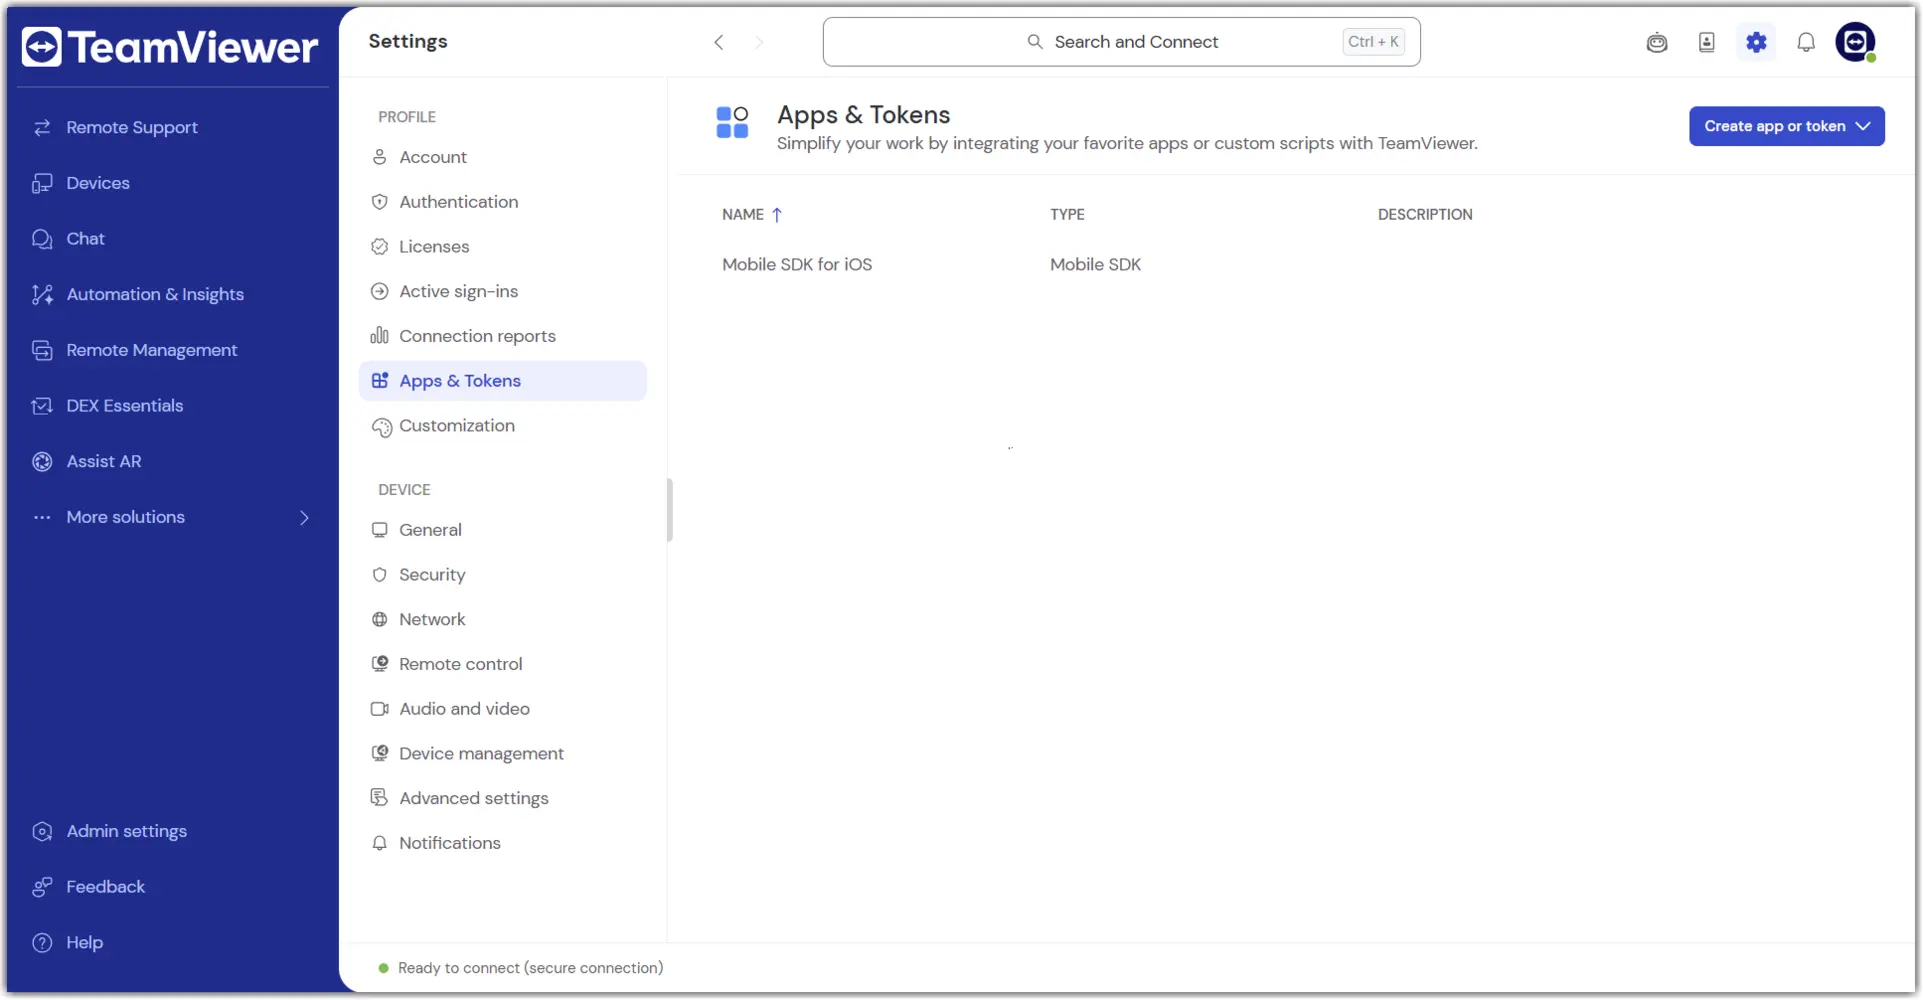Screen dimensions: 1923x1000
Task: Click the DESCRIPTION column header
Action: pos(1425,215)
